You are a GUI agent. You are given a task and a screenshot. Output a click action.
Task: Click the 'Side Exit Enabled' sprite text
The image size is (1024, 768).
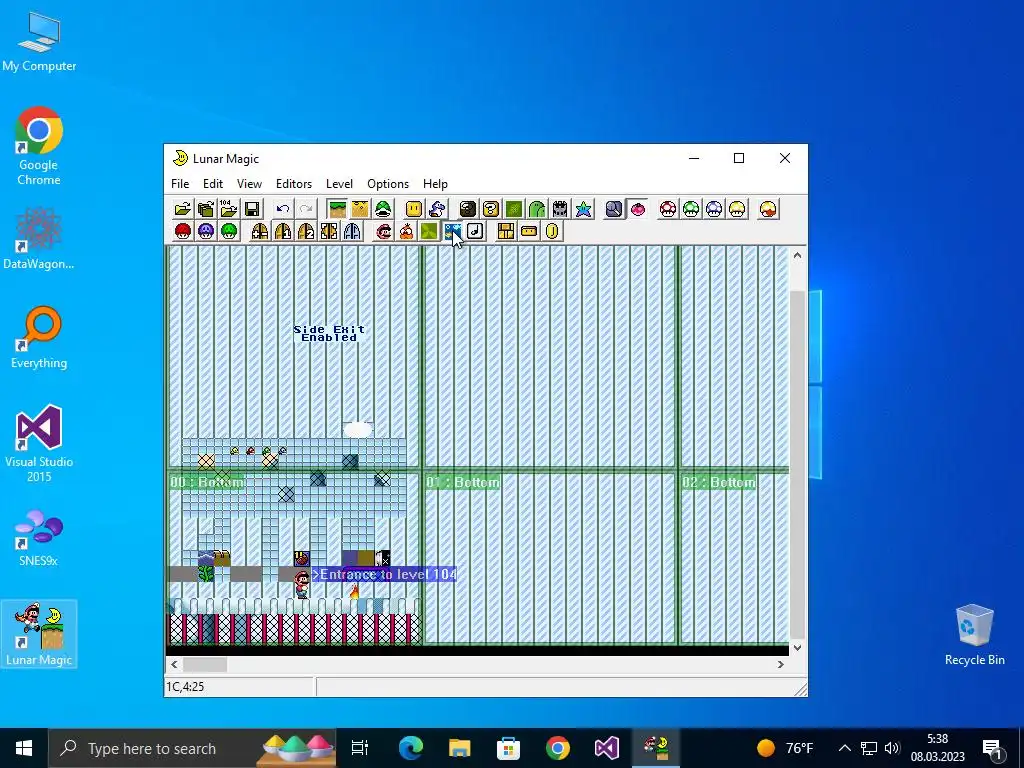[x=329, y=333]
